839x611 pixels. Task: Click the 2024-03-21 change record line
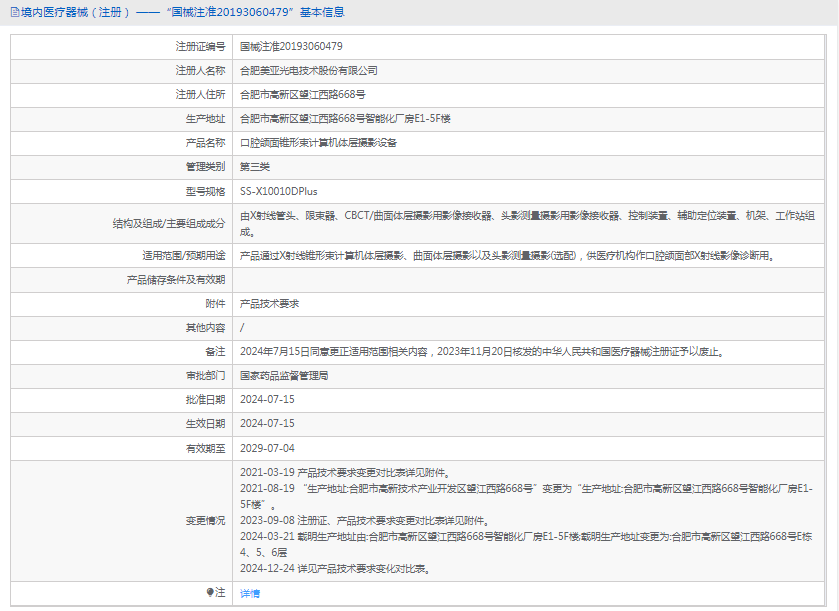pos(527,545)
